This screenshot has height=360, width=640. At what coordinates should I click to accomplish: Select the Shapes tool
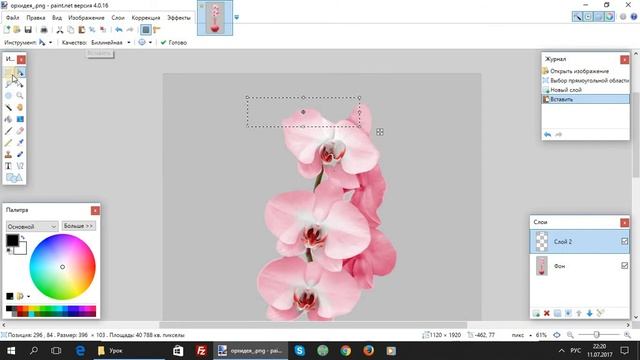coord(14,178)
